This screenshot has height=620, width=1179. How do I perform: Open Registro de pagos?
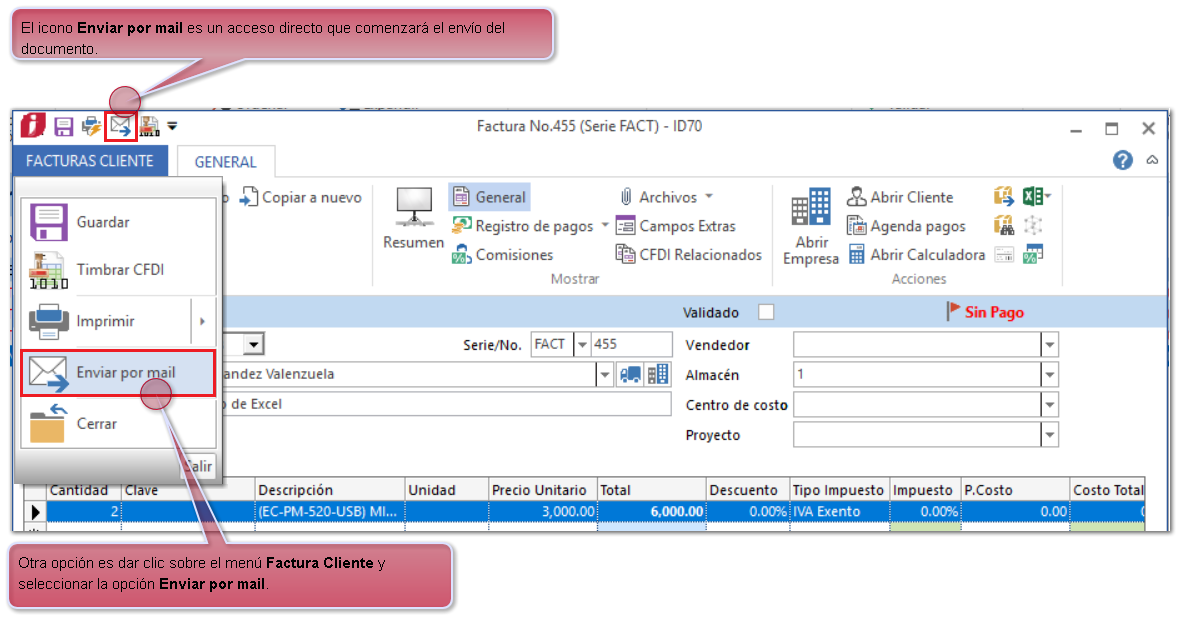point(523,226)
